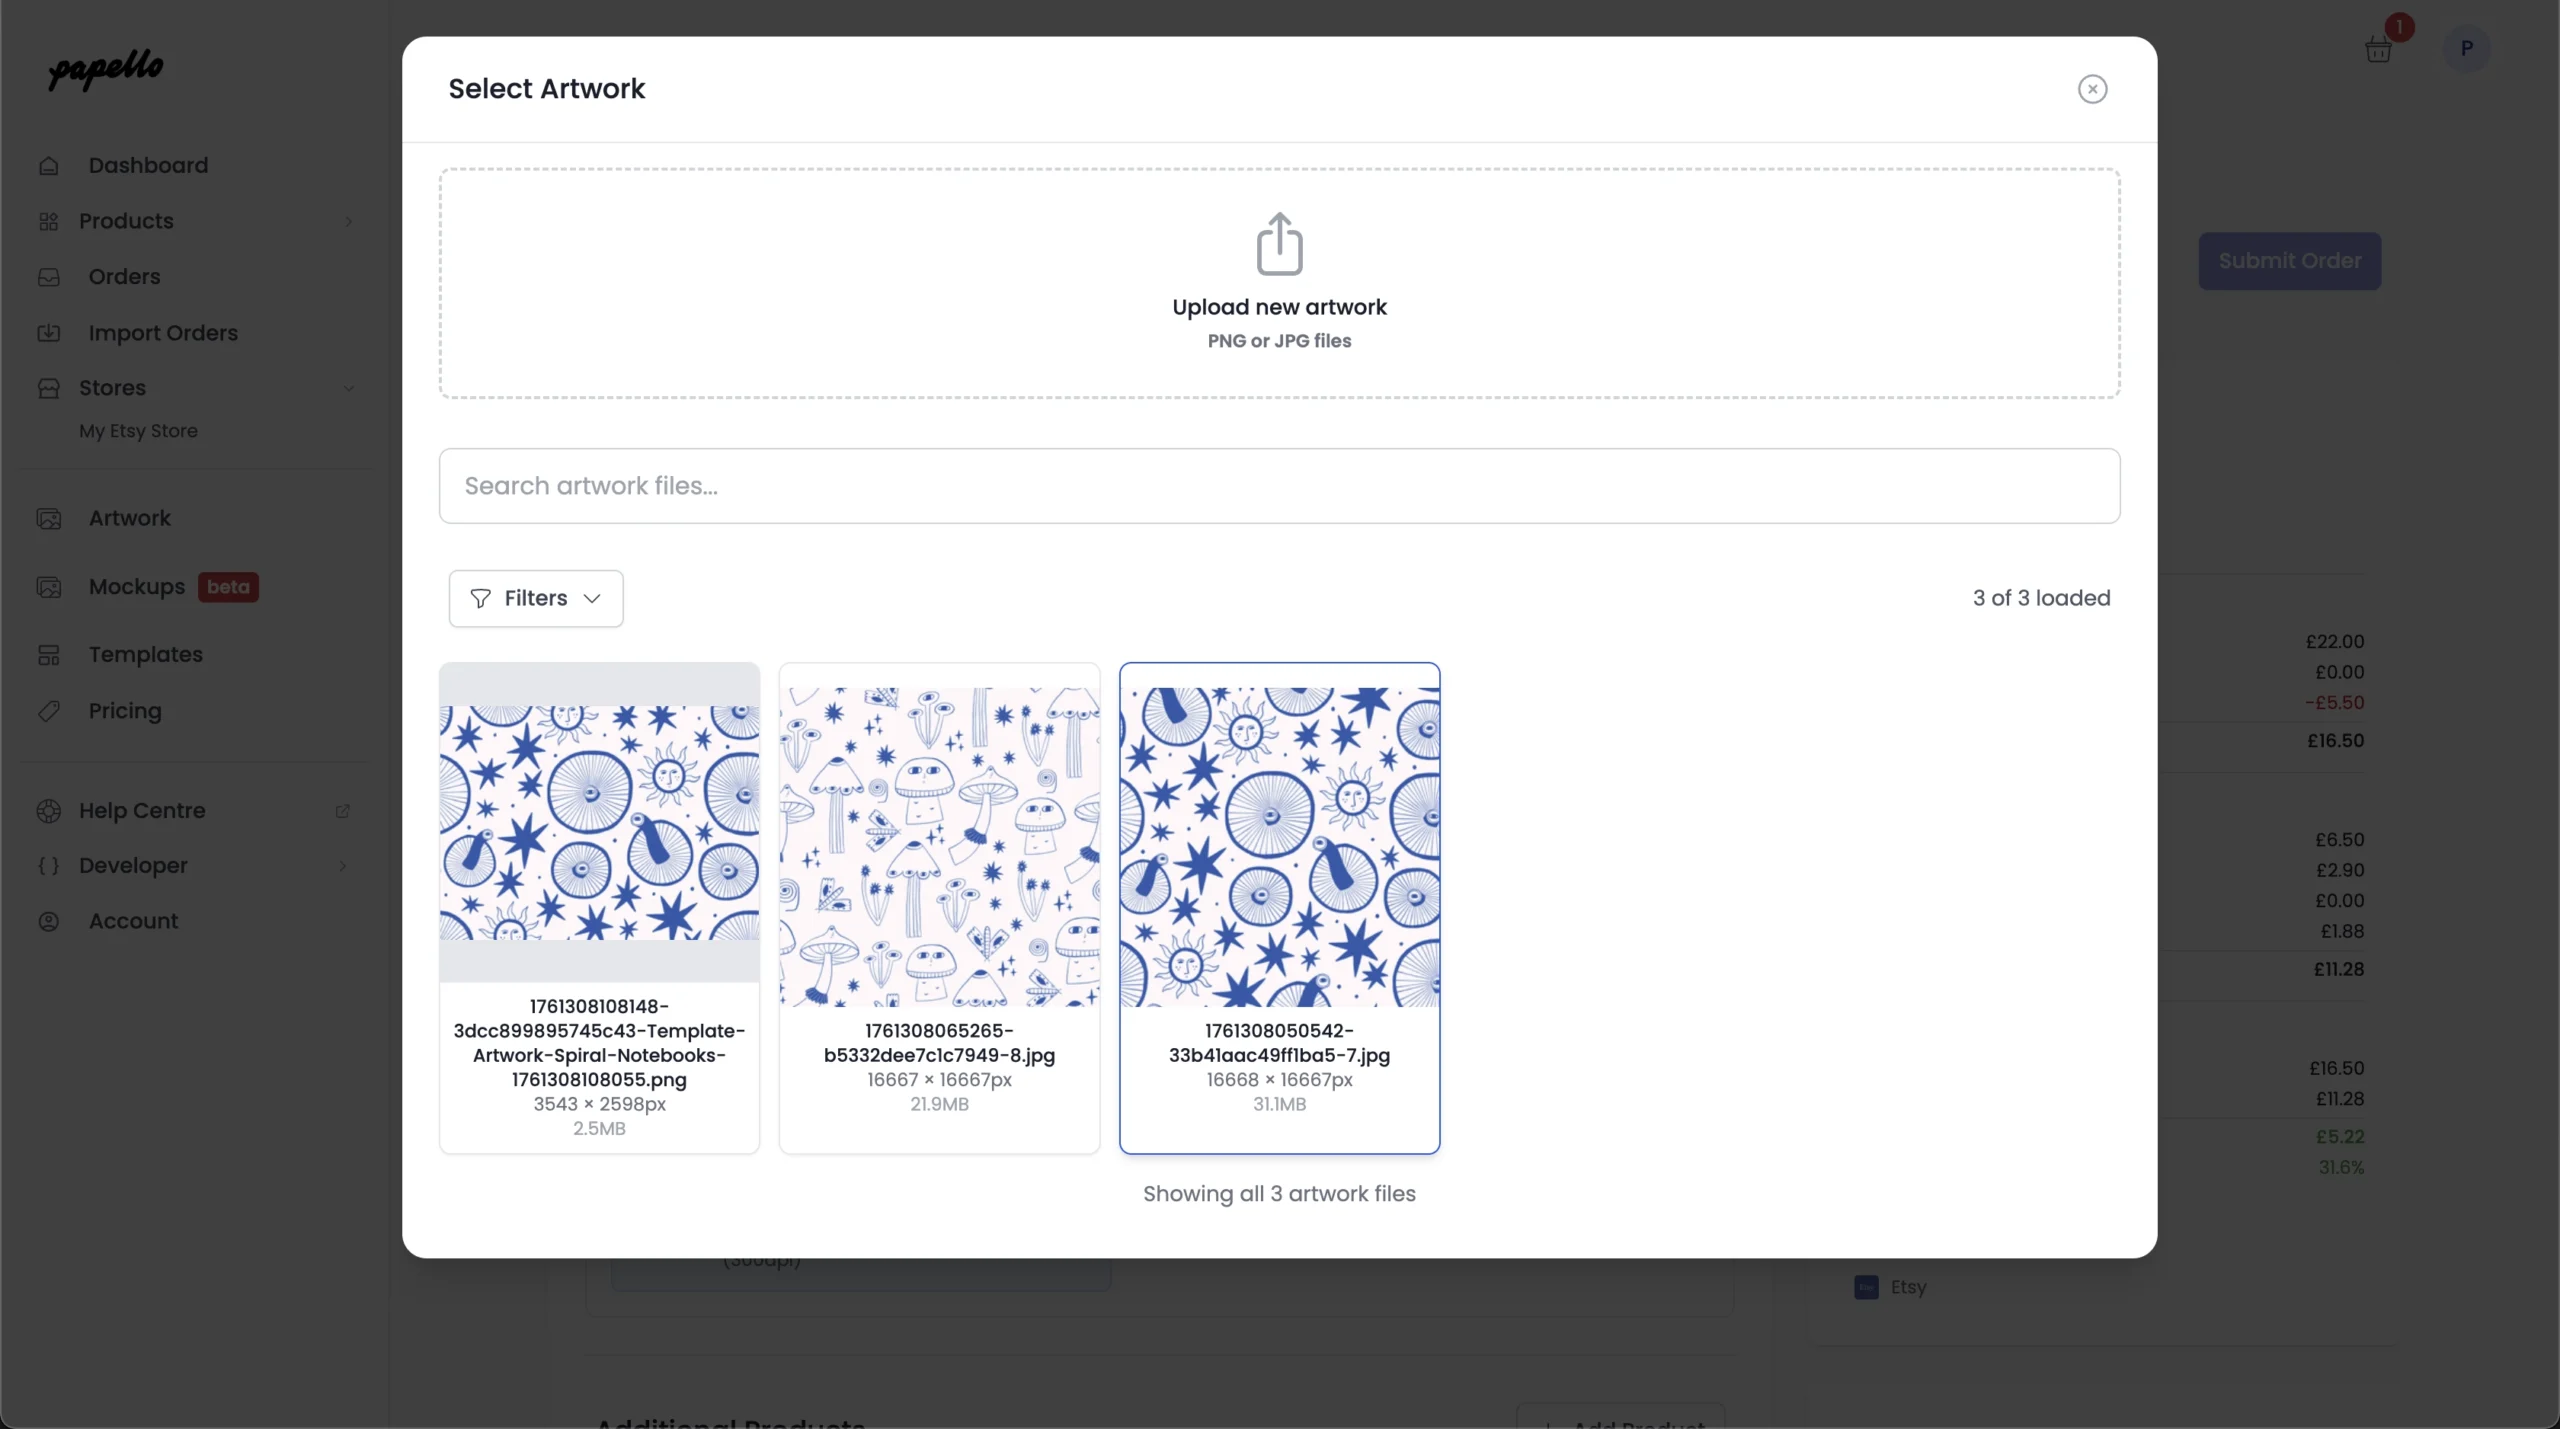Click the Templates sidebar icon
Viewport: 2560px width, 1429px height.
(49, 655)
